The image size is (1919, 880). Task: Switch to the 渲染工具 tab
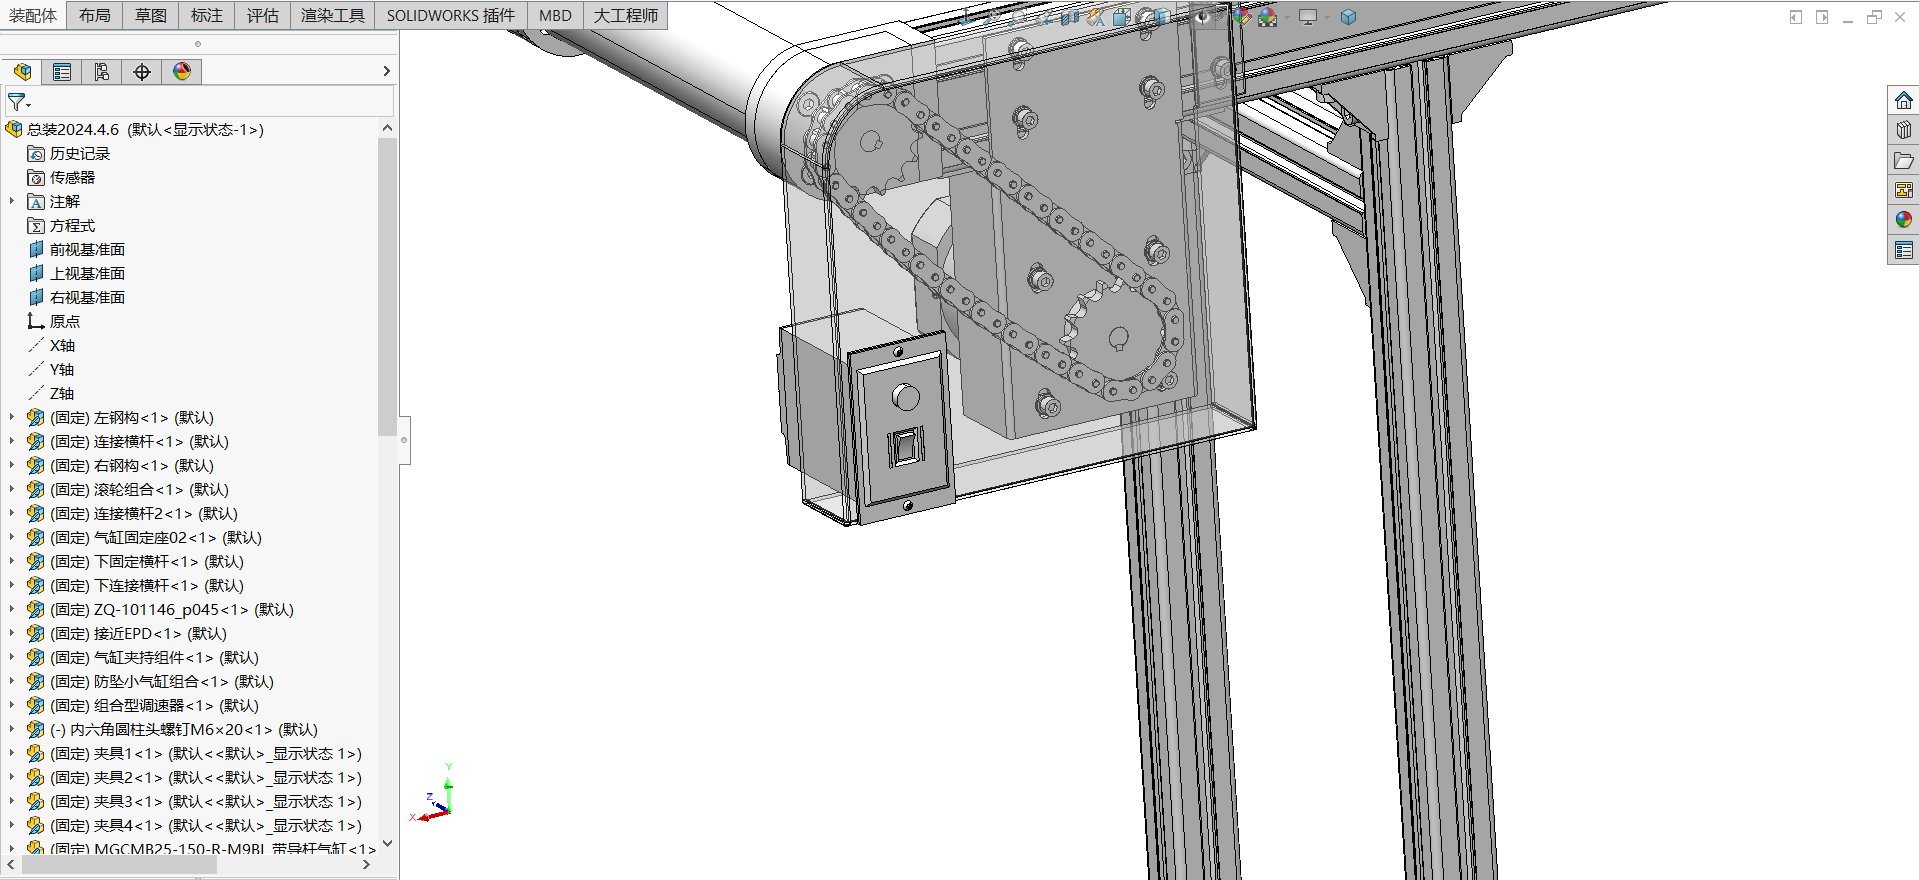pos(333,15)
